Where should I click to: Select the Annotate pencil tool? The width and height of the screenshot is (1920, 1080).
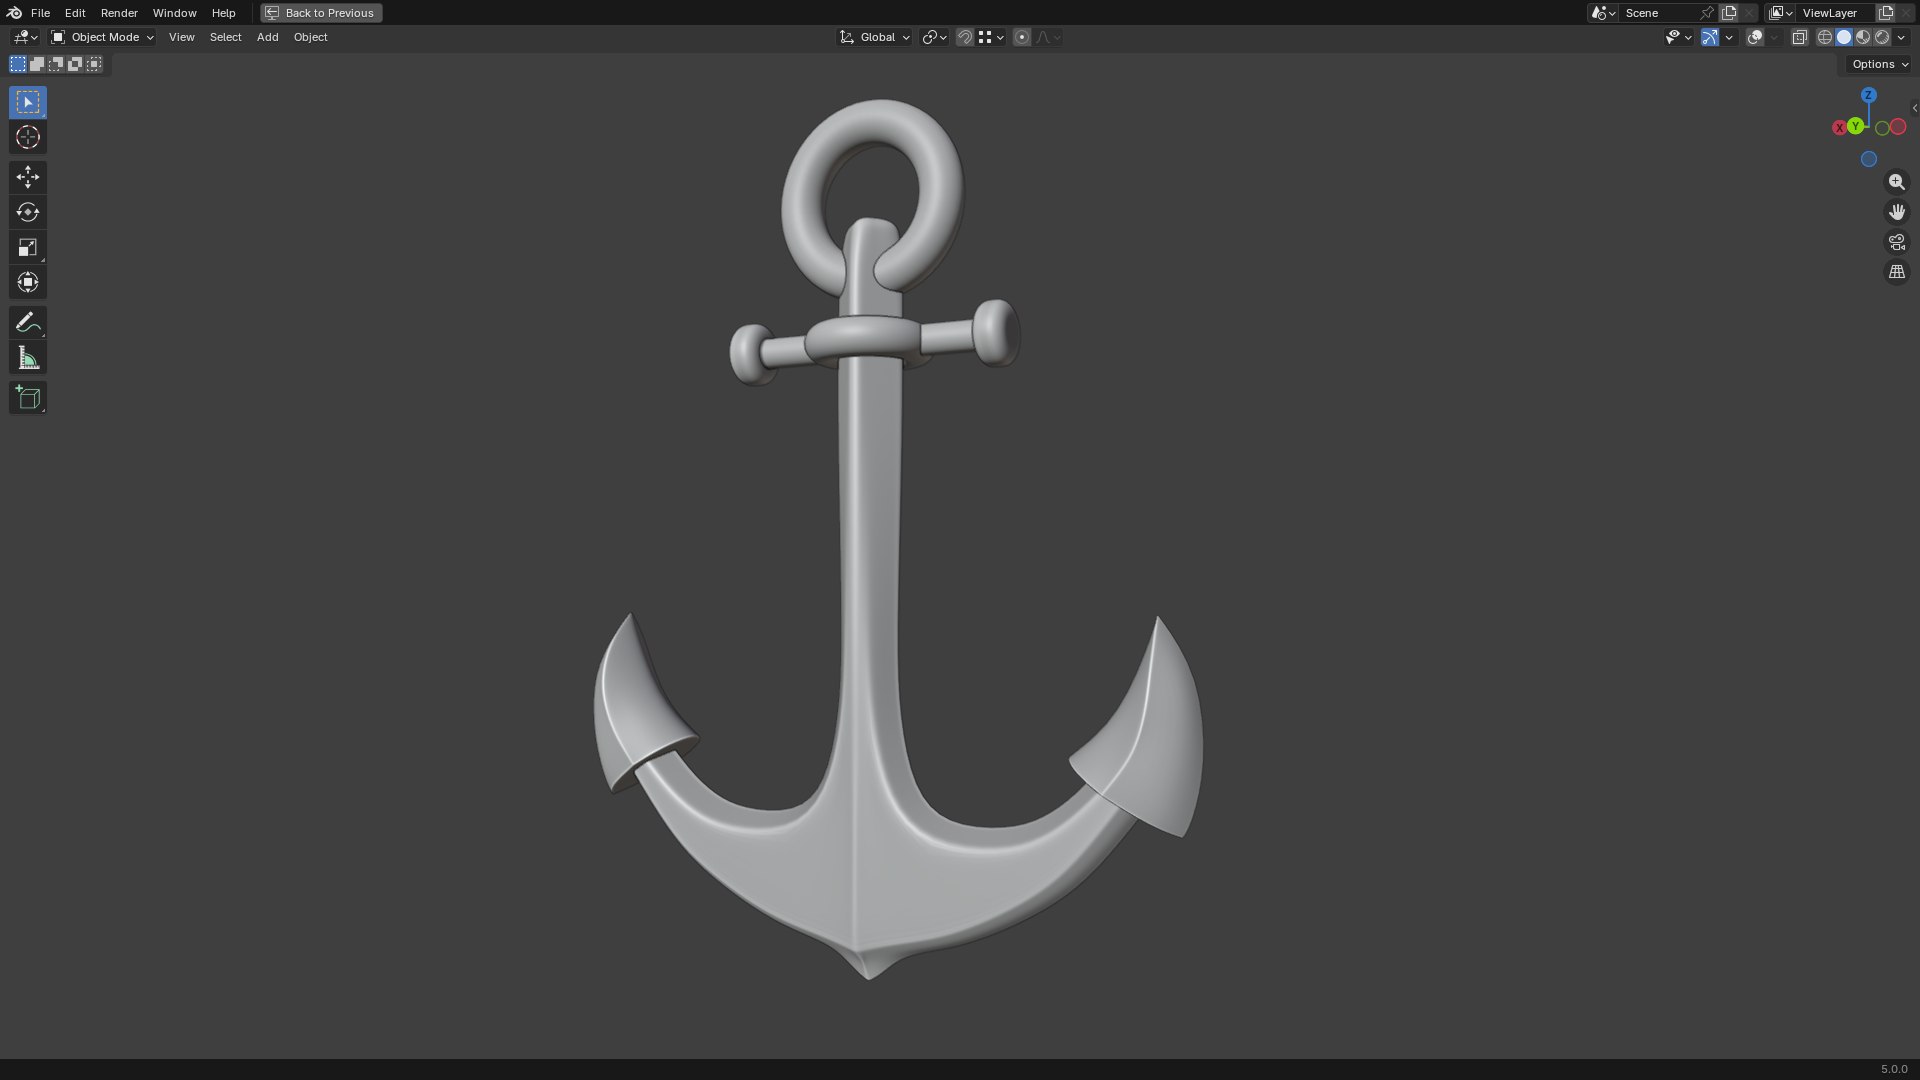point(28,322)
